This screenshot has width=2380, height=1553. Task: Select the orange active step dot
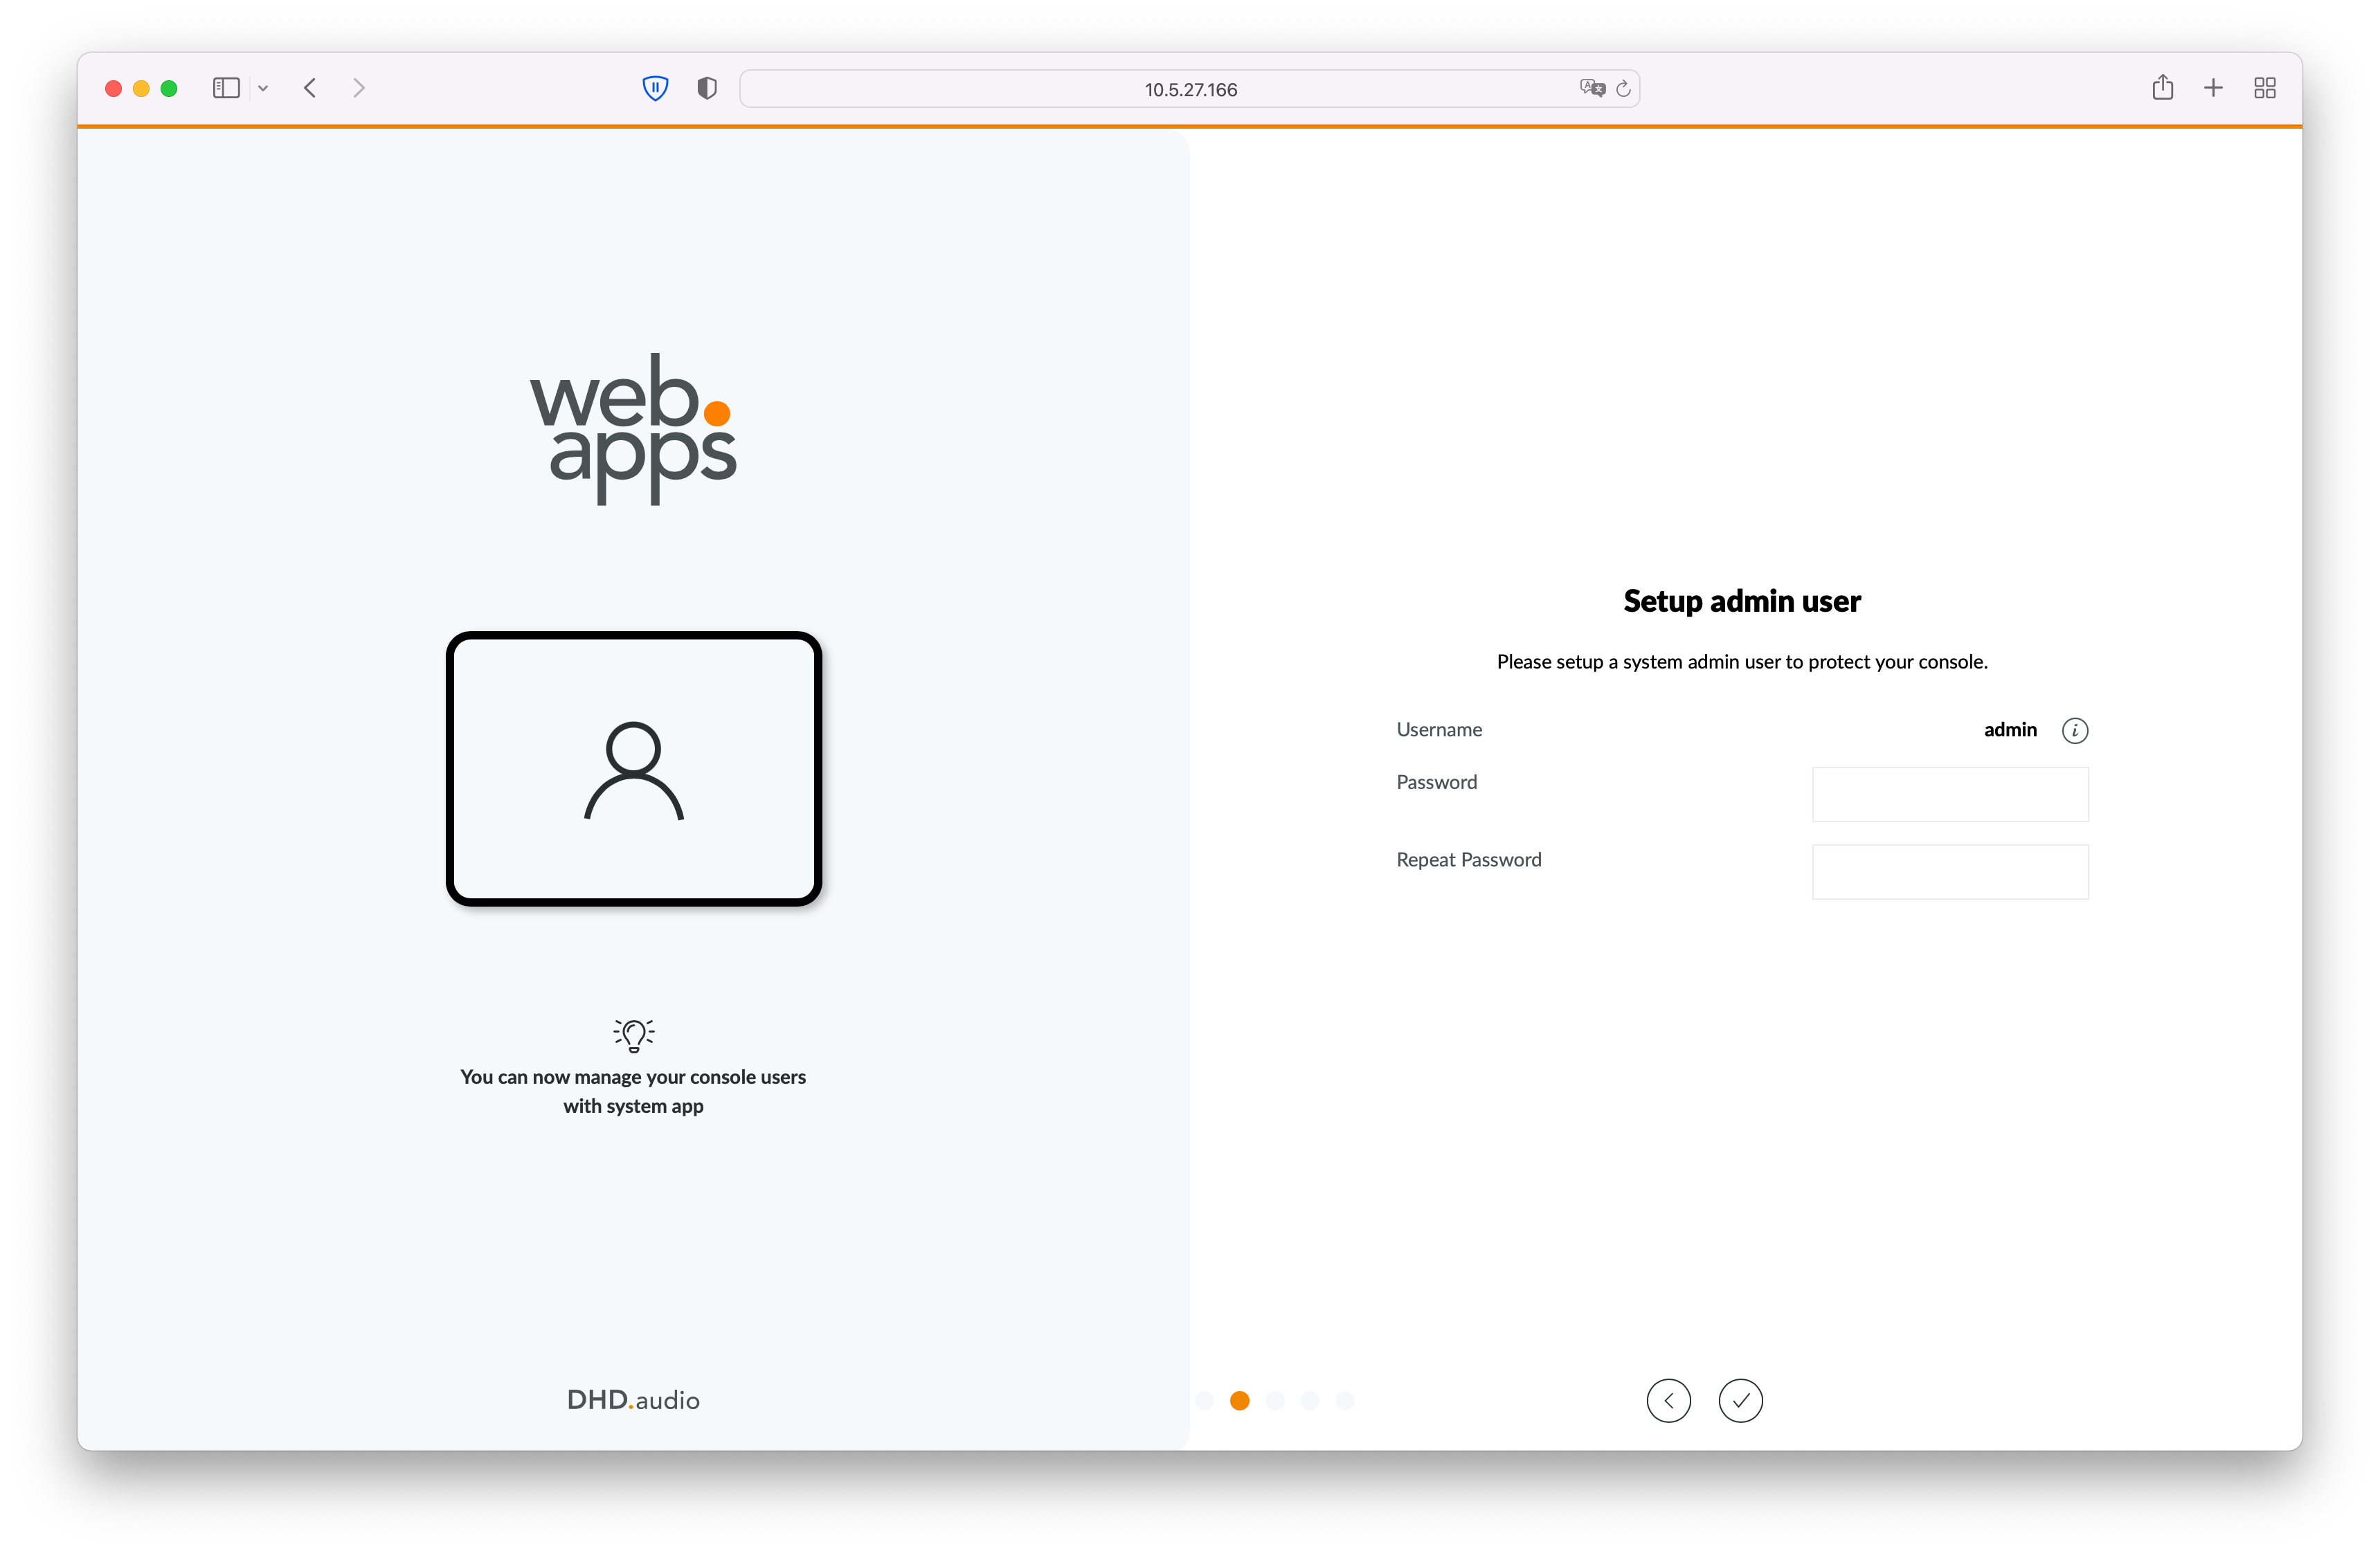tap(1239, 1400)
